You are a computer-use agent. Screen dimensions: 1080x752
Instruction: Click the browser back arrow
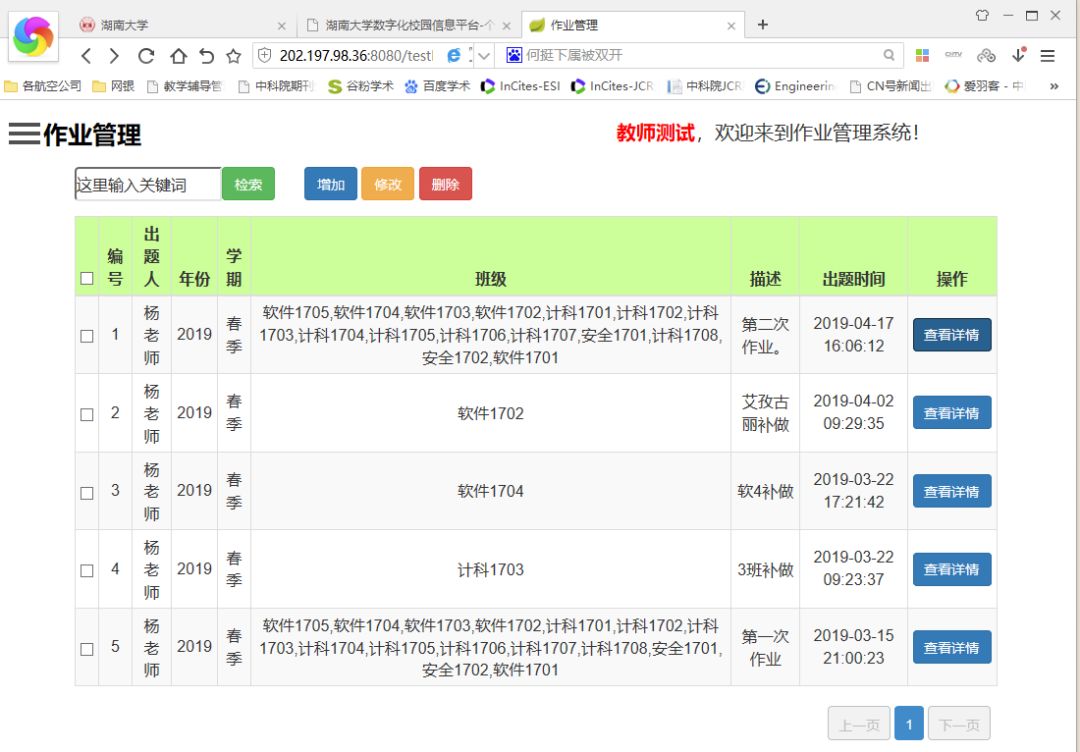(86, 56)
